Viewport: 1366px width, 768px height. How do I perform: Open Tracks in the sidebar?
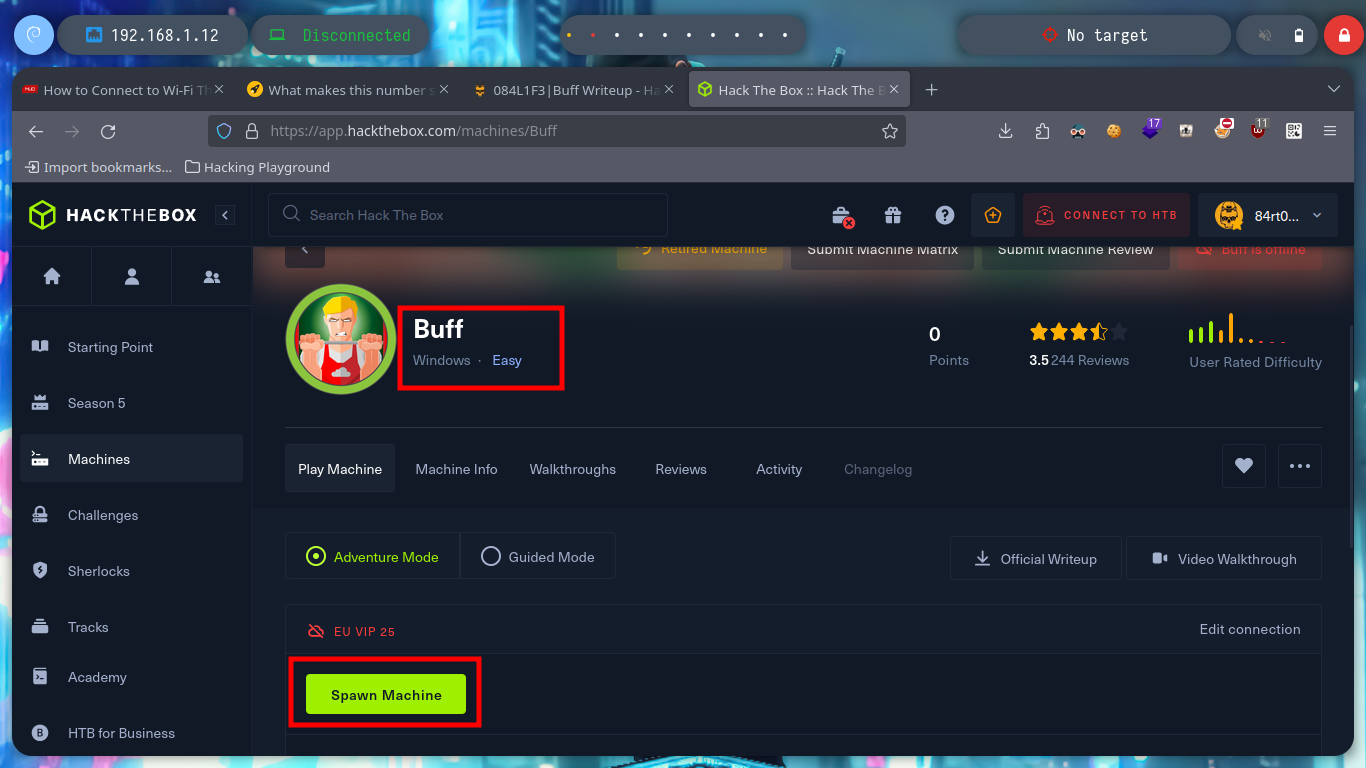click(131, 627)
